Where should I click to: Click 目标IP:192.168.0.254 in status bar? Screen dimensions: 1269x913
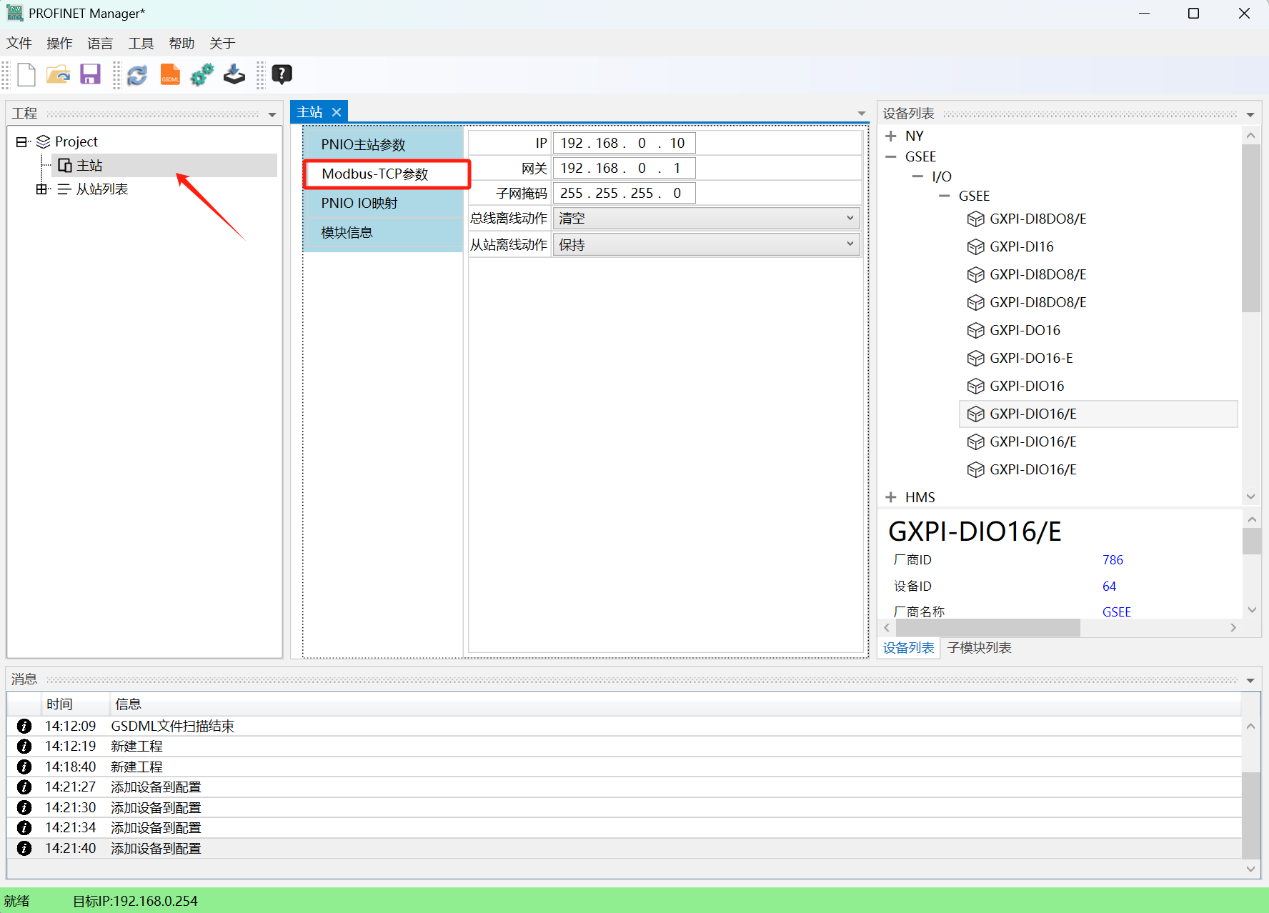(x=135, y=901)
